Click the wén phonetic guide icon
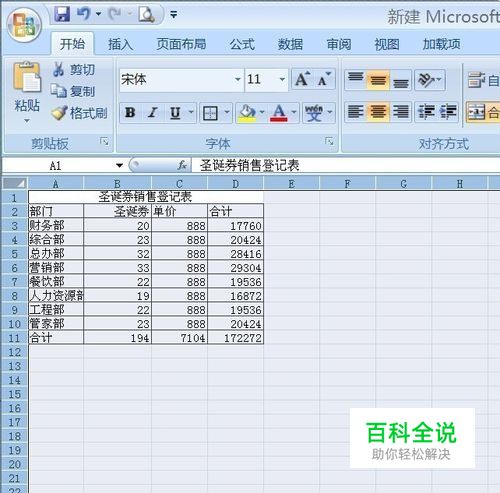 [313, 113]
